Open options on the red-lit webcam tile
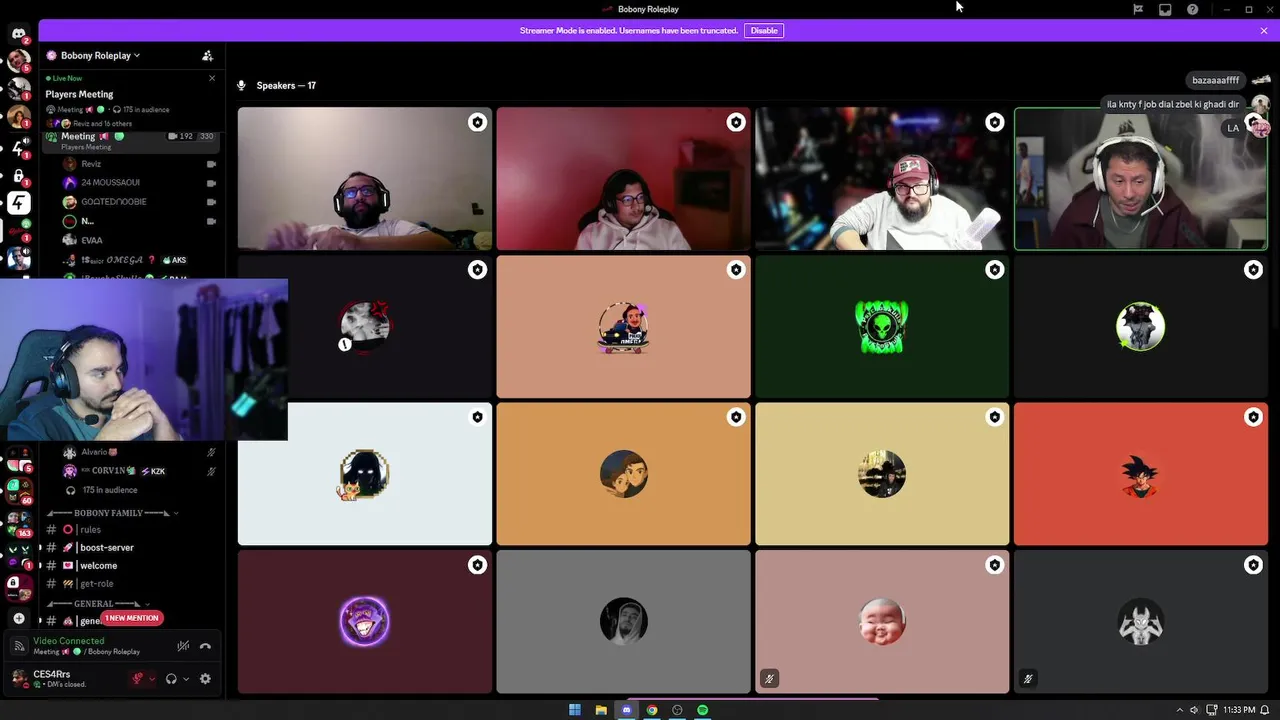The image size is (1280, 720). [736, 122]
